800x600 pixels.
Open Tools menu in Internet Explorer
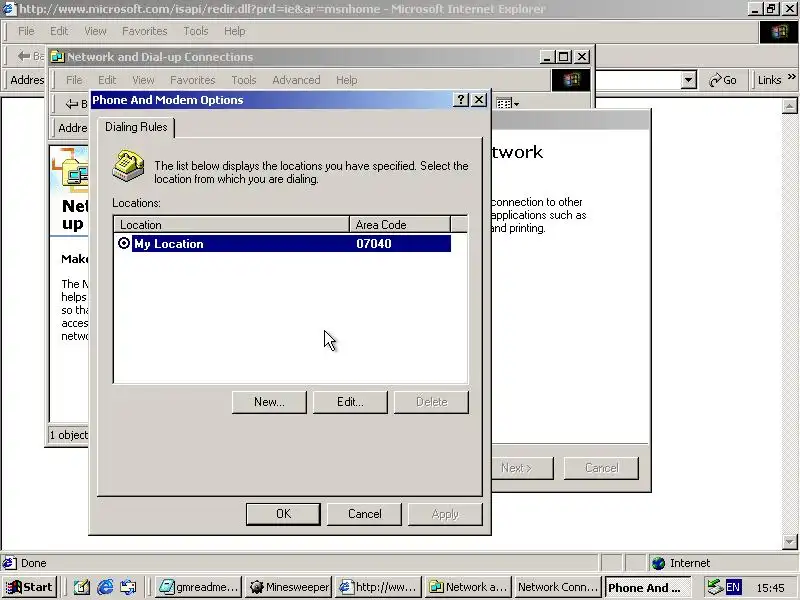196,31
